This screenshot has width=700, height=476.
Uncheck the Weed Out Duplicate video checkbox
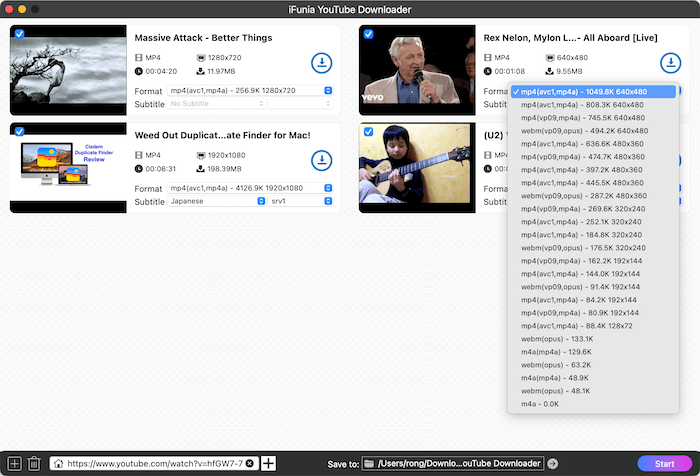pos(20,131)
